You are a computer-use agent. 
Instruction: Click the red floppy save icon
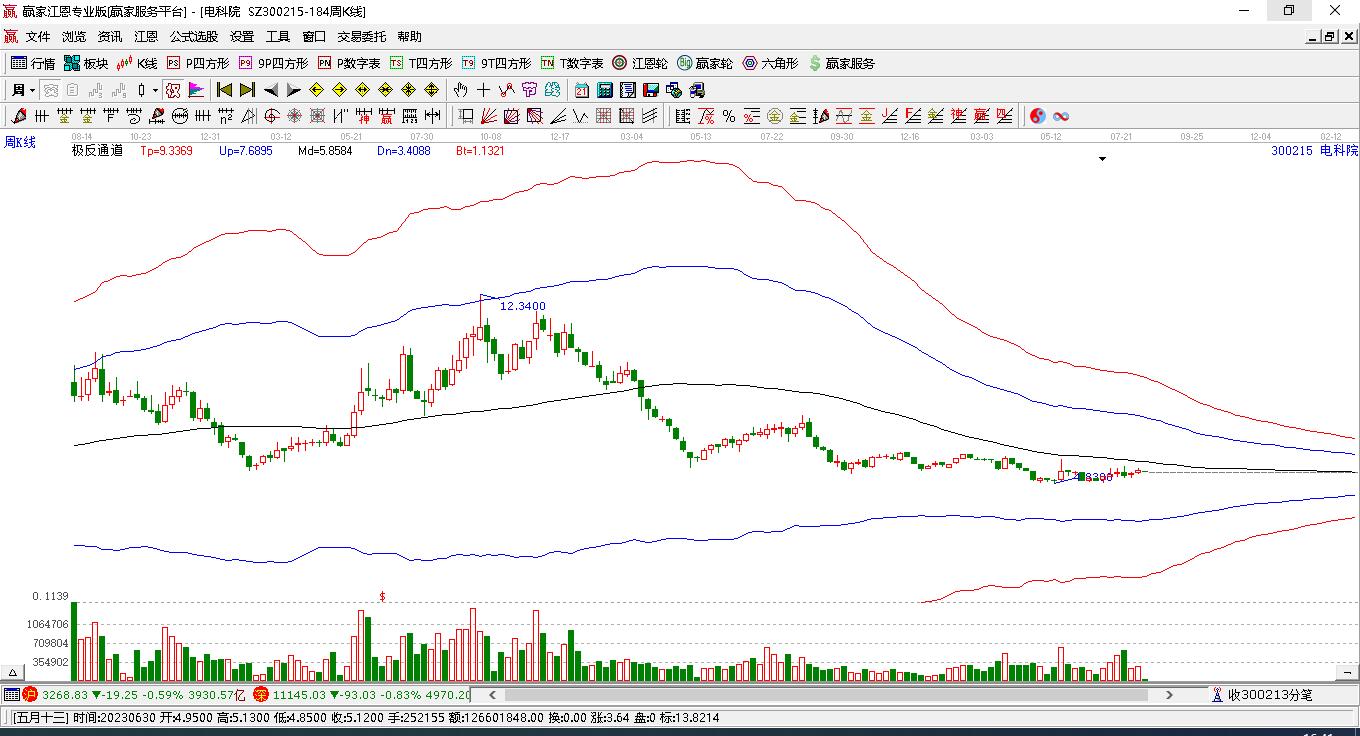pyautogui.click(x=651, y=90)
